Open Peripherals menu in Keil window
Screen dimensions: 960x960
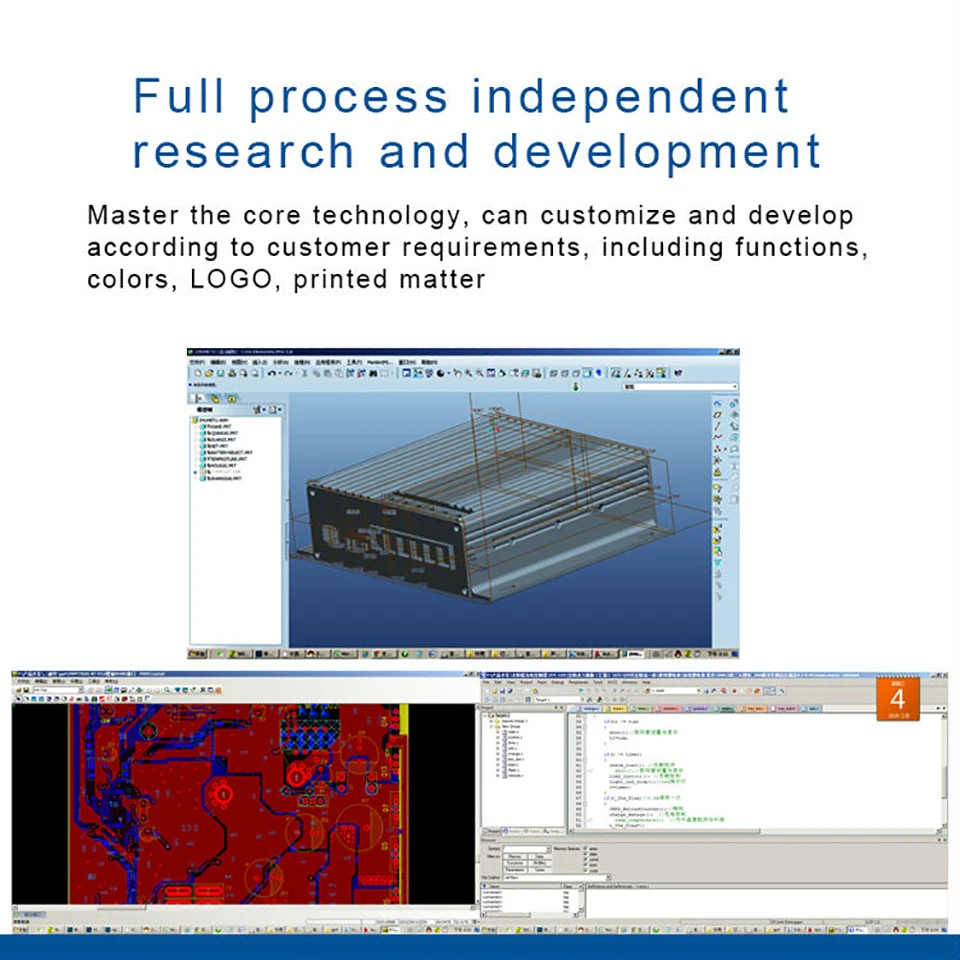click(x=579, y=682)
